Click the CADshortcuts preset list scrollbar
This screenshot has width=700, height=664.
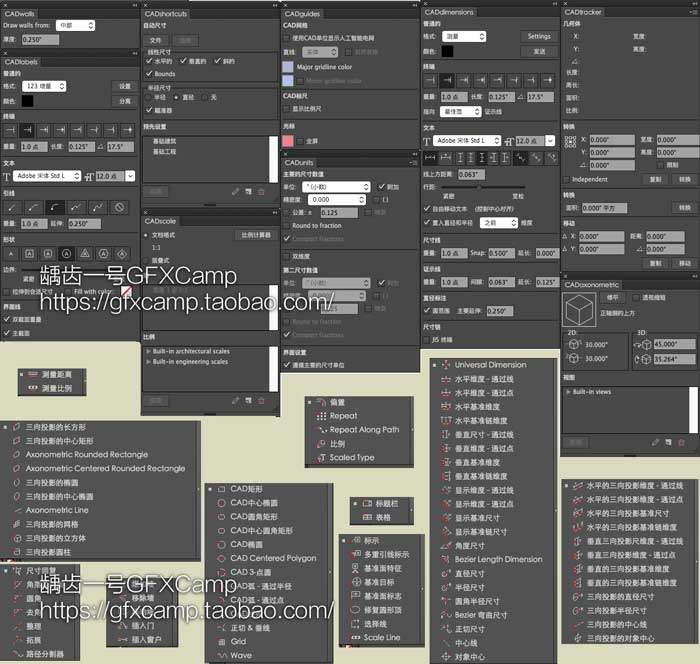pyautogui.click(x=273, y=159)
